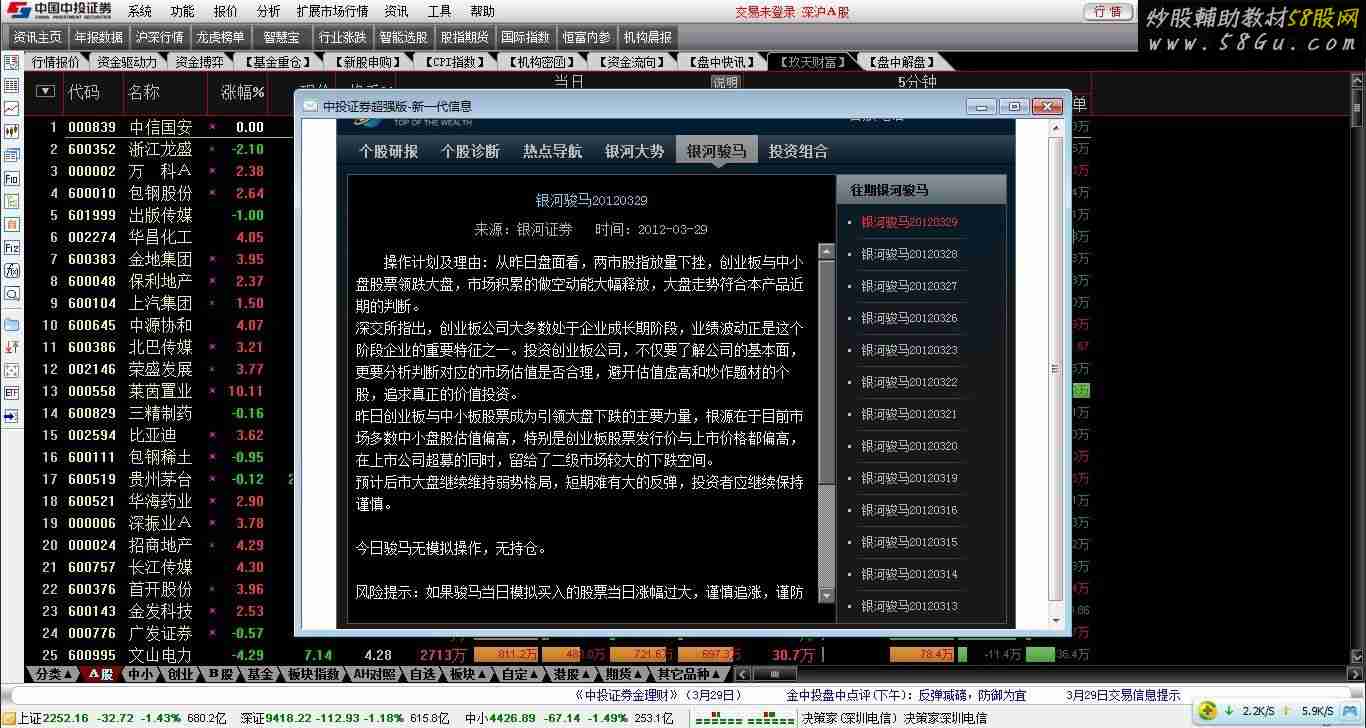Expand the 期货▲ bottom tab menu
The height and width of the screenshot is (728, 1366).
pos(624,675)
